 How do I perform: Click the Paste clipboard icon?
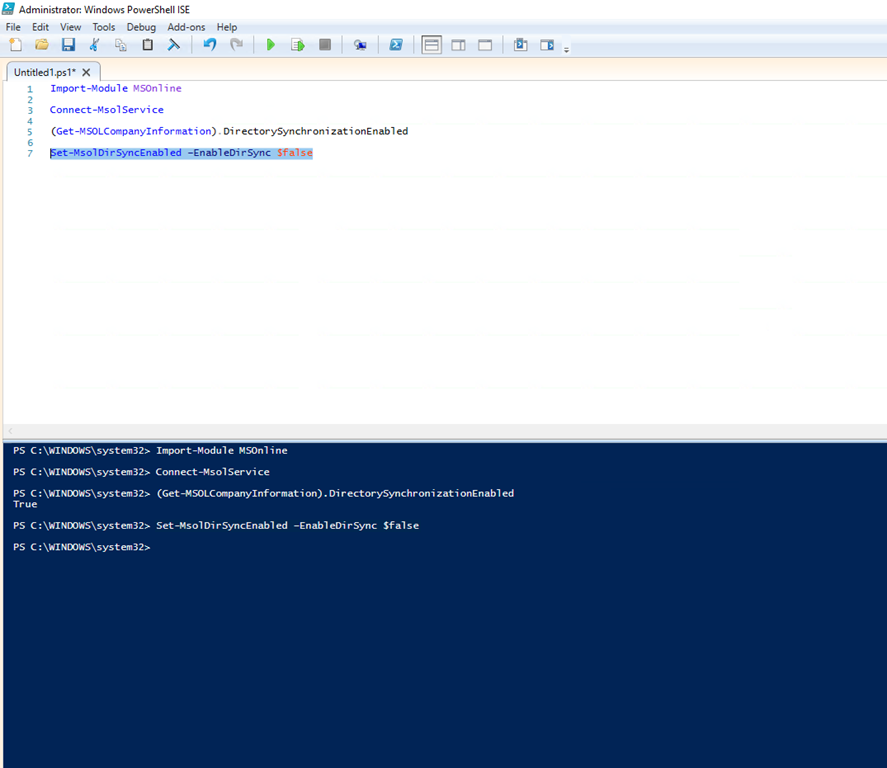pos(148,45)
